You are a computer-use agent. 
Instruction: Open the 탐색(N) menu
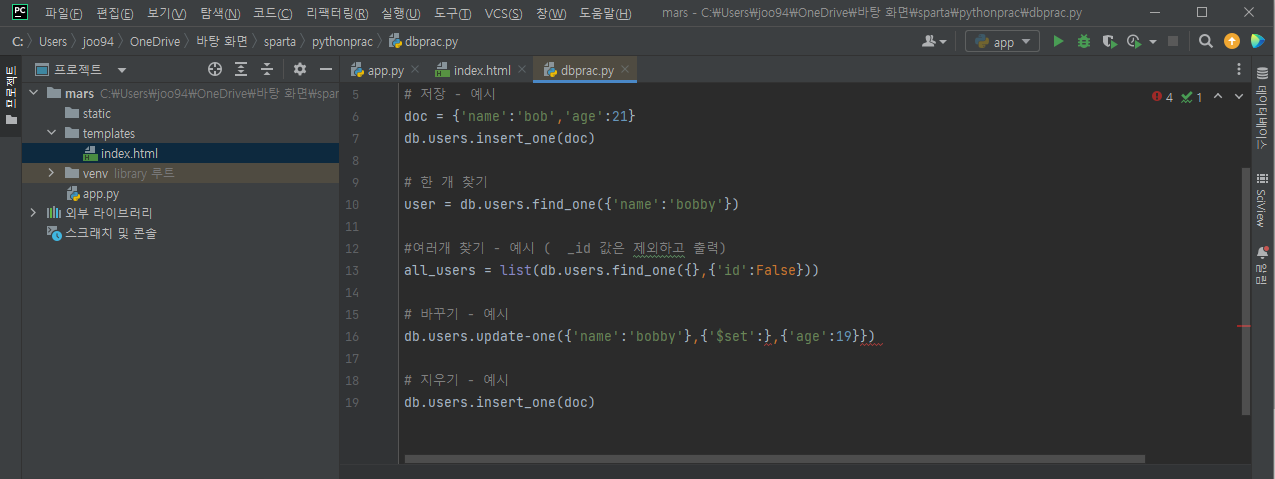pos(219,14)
